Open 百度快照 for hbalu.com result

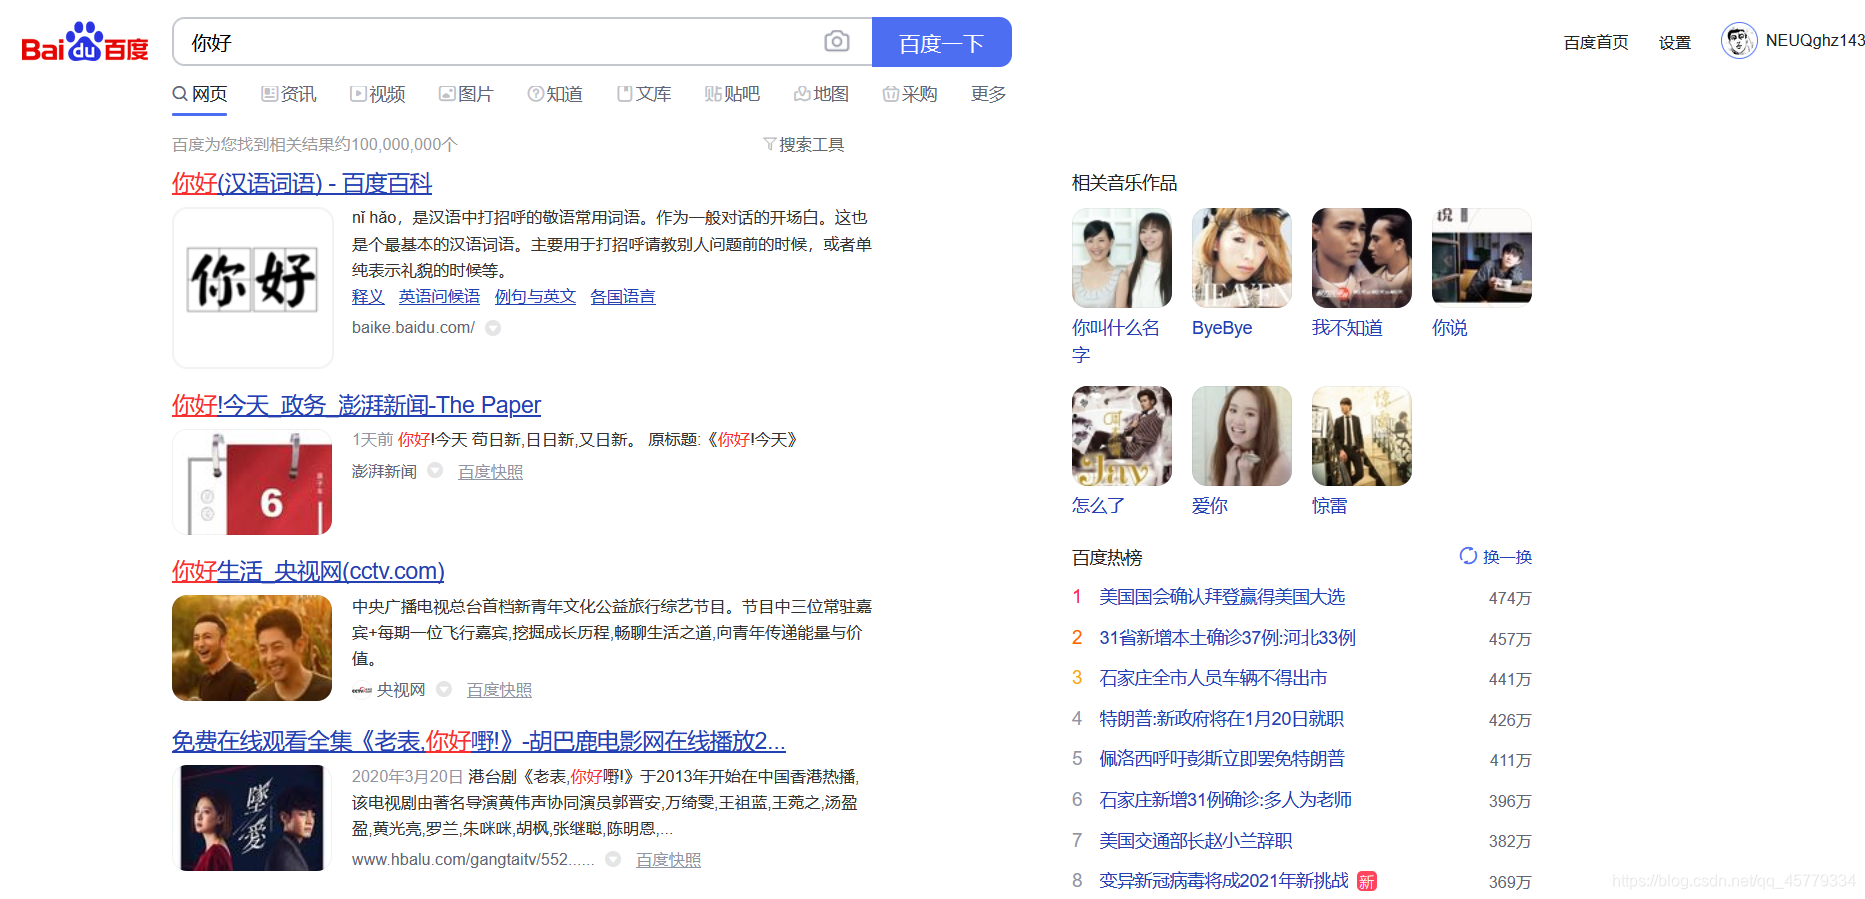point(668,860)
